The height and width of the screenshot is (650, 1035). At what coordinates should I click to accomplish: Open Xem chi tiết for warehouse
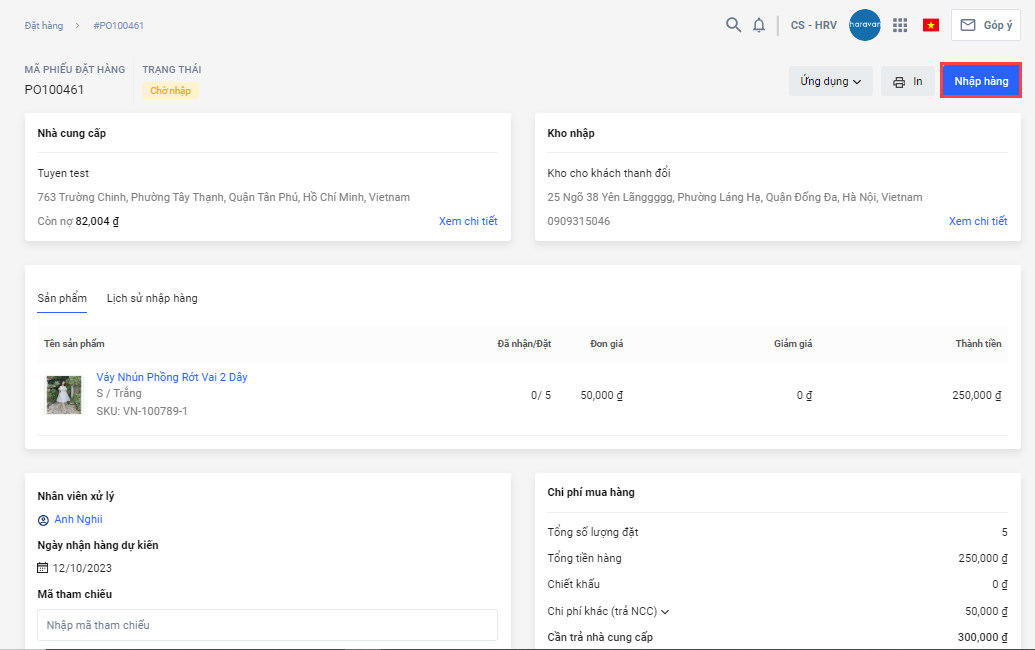[977, 221]
